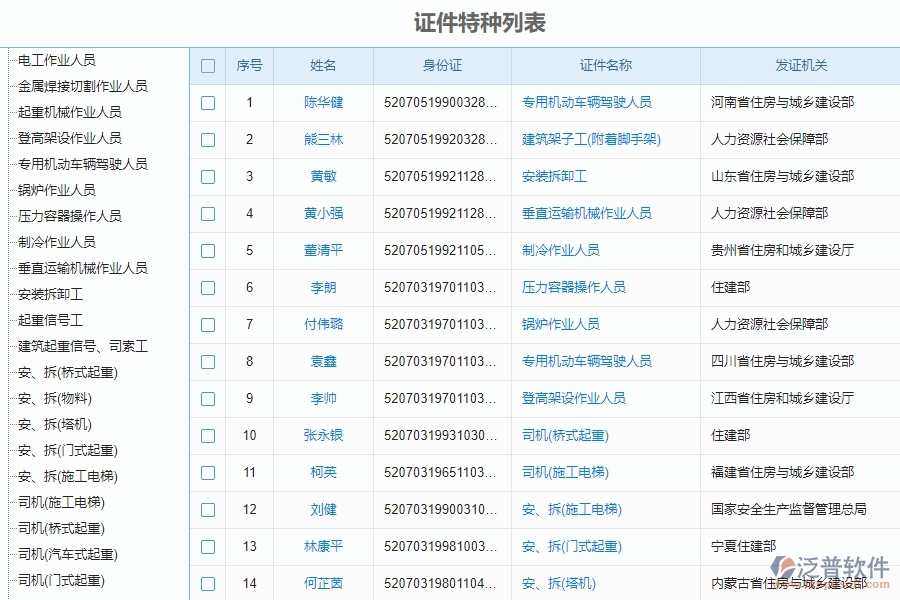
Task: Check the checkbox for row 1 陈华健
Action: [207, 103]
